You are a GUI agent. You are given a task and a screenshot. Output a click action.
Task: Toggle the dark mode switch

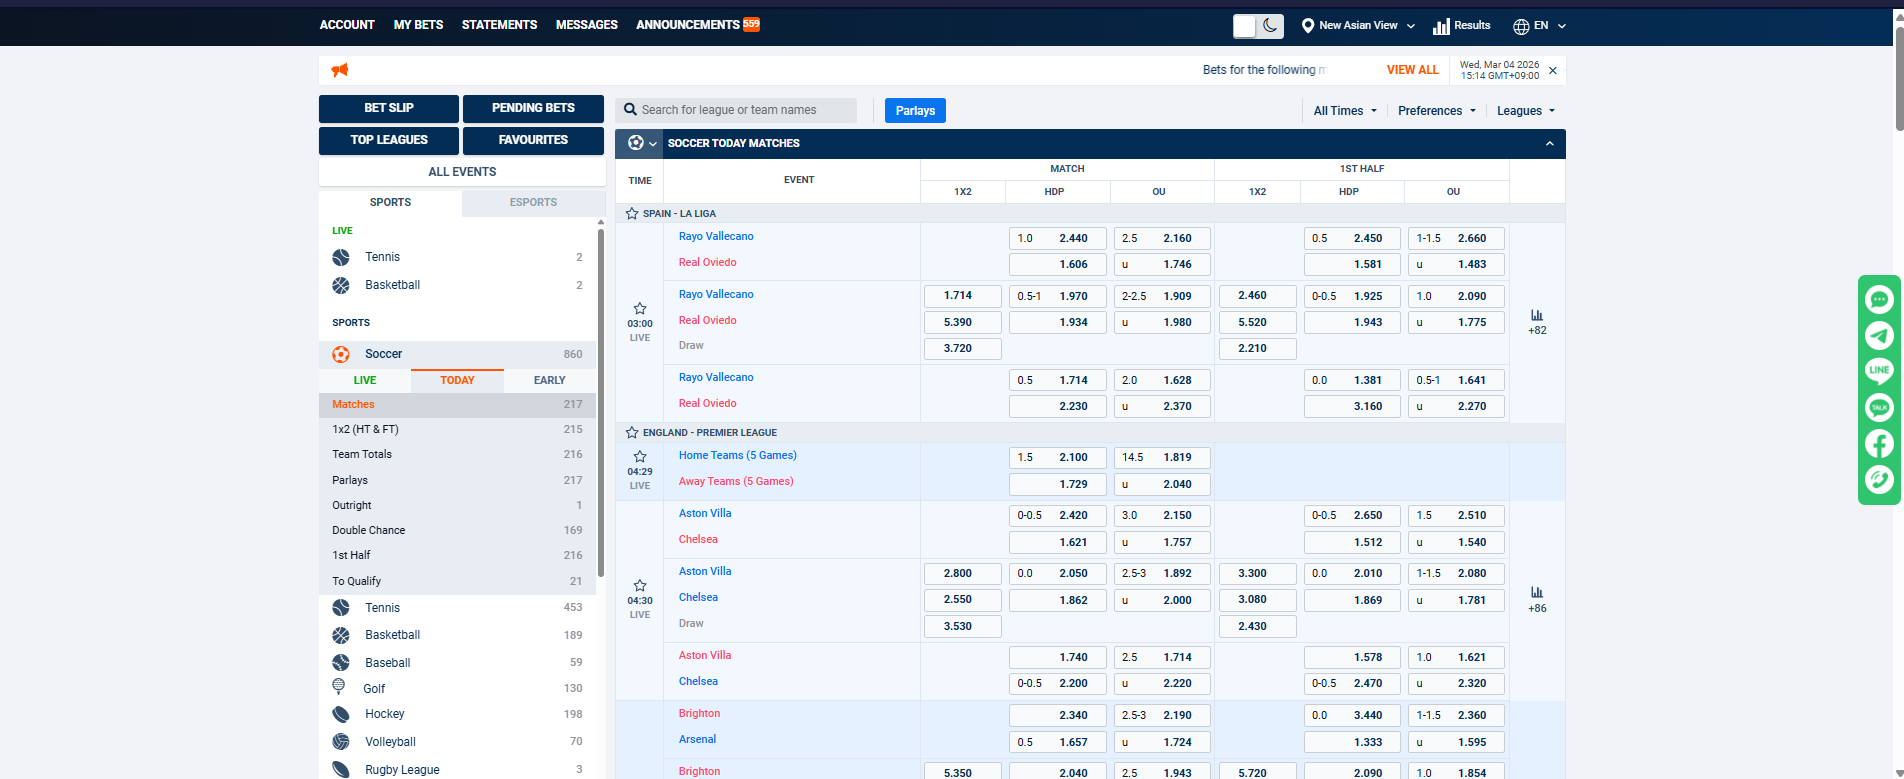(1257, 26)
